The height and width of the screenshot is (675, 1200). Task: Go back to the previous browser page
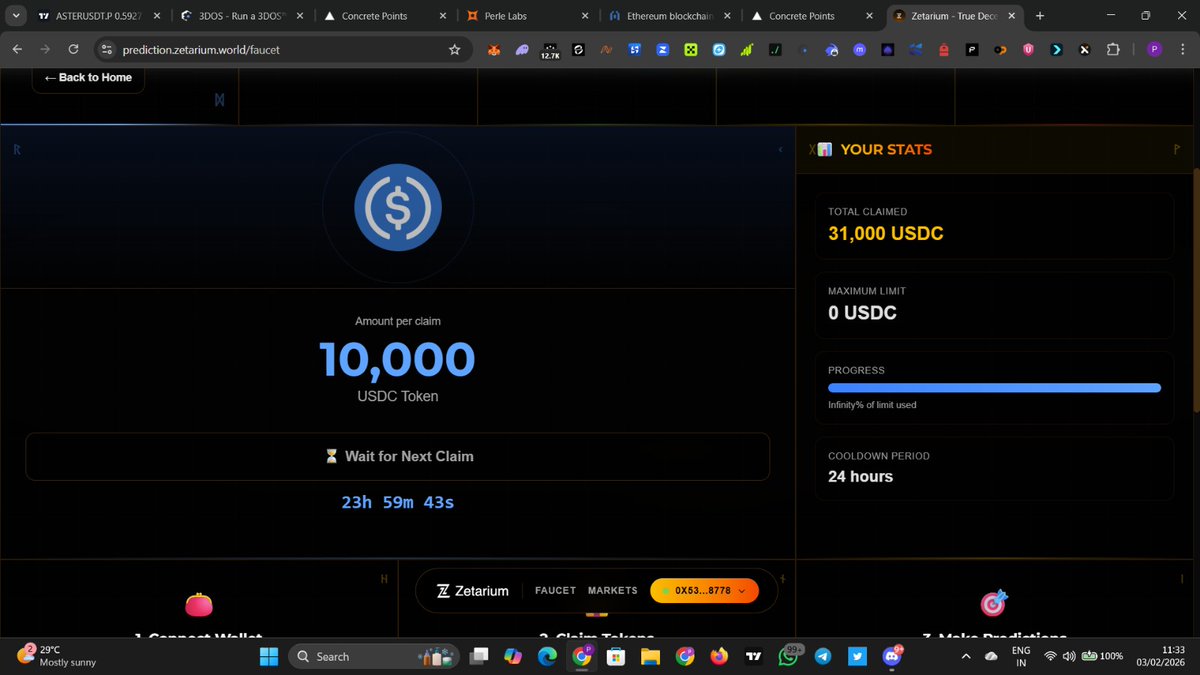17,50
